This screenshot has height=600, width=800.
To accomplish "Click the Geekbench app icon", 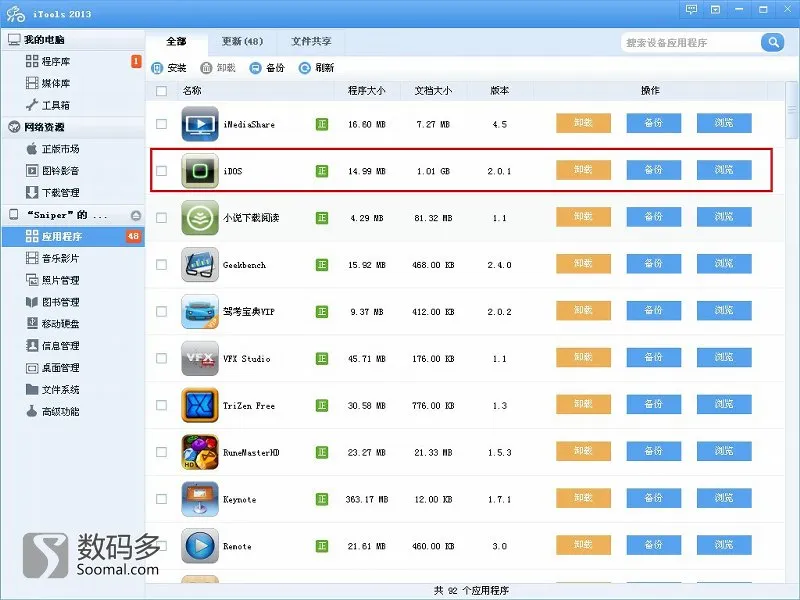I will [x=200, y=265].
